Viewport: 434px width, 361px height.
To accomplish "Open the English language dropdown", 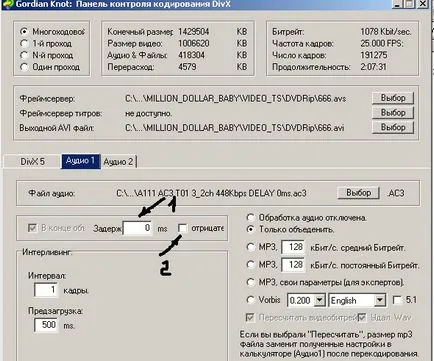I will (x=380, y=301).
